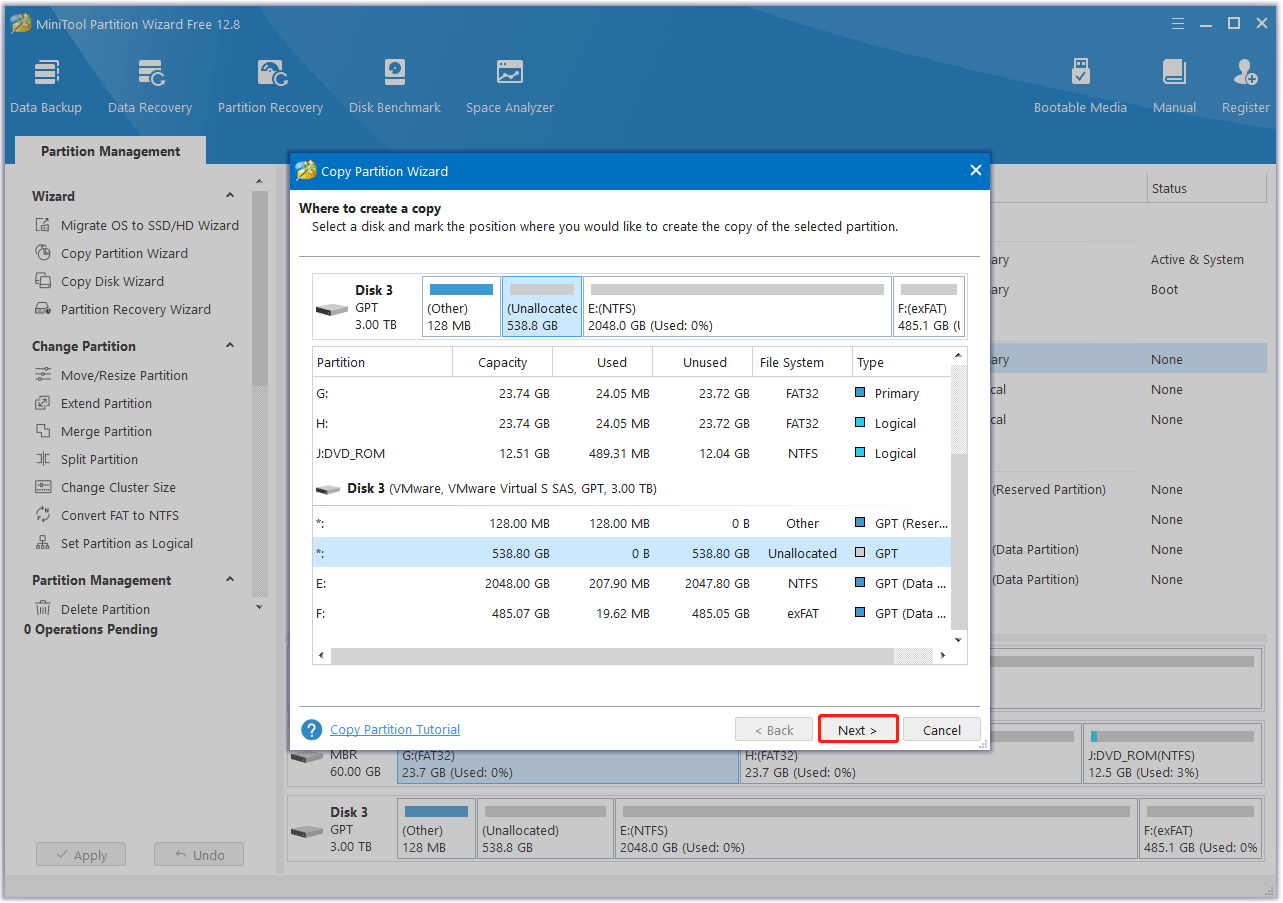Click Move/Resize Partition icon
The width and height of the screenshot is (1283, 903).
click(x=43, y=375)
